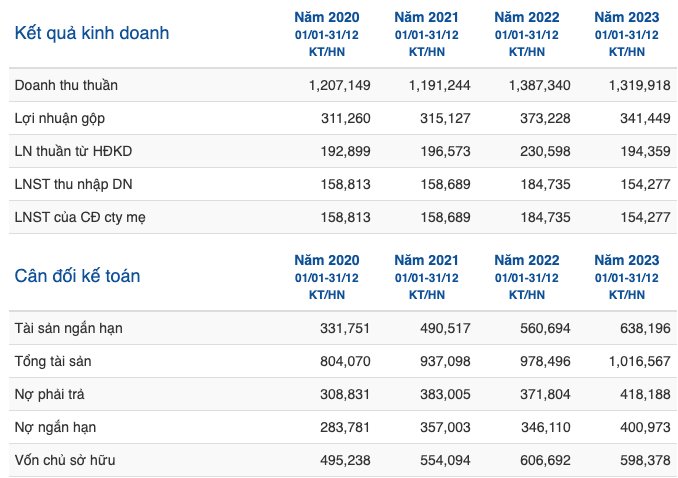The height and width of the screenshot is (478, 678).
Task: Select Năm 2020 header in Cân đối kế toán
Action: (x=327, y=260)
